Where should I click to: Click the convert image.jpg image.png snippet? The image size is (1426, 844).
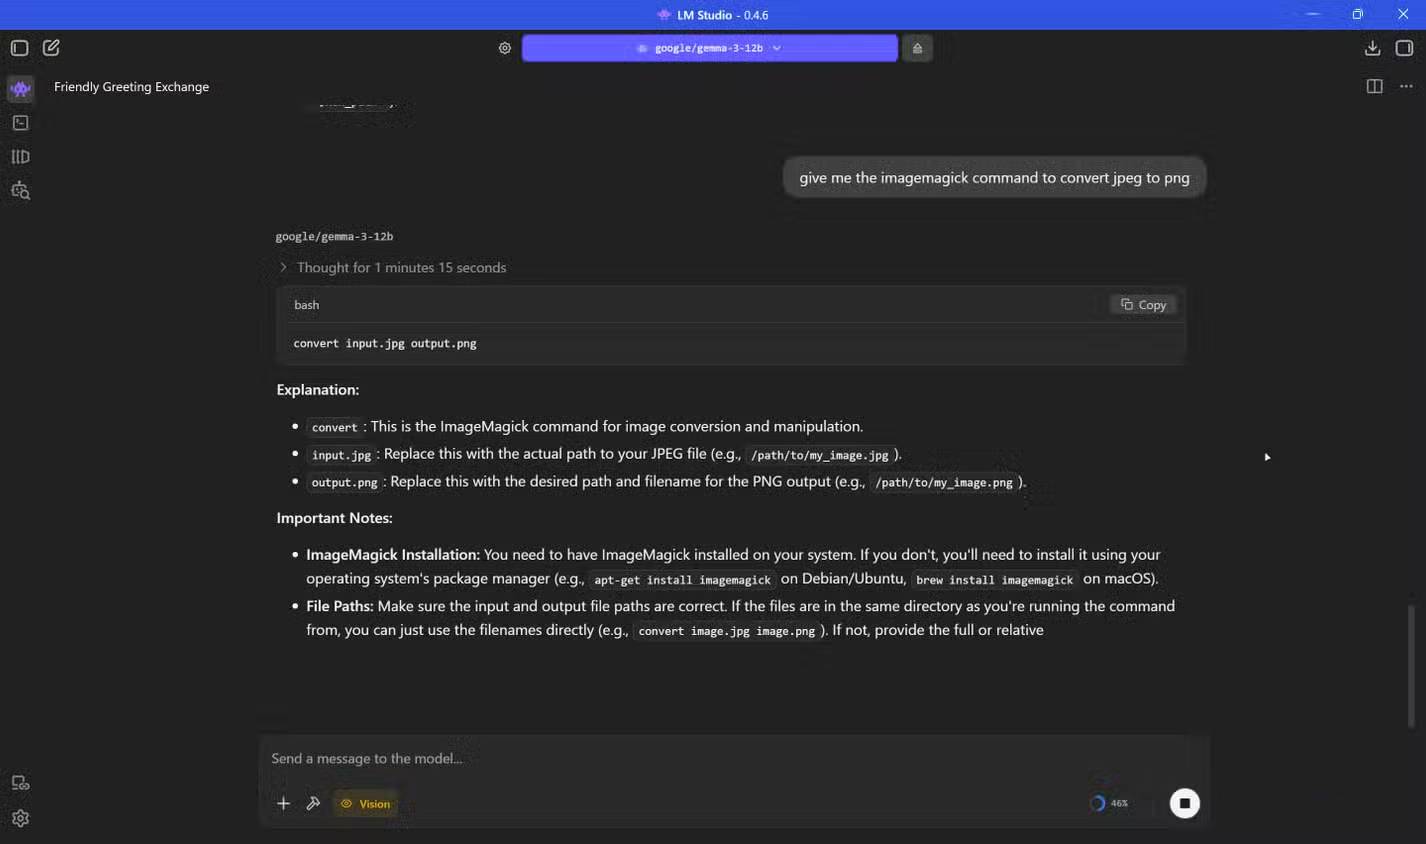[726, 631]
